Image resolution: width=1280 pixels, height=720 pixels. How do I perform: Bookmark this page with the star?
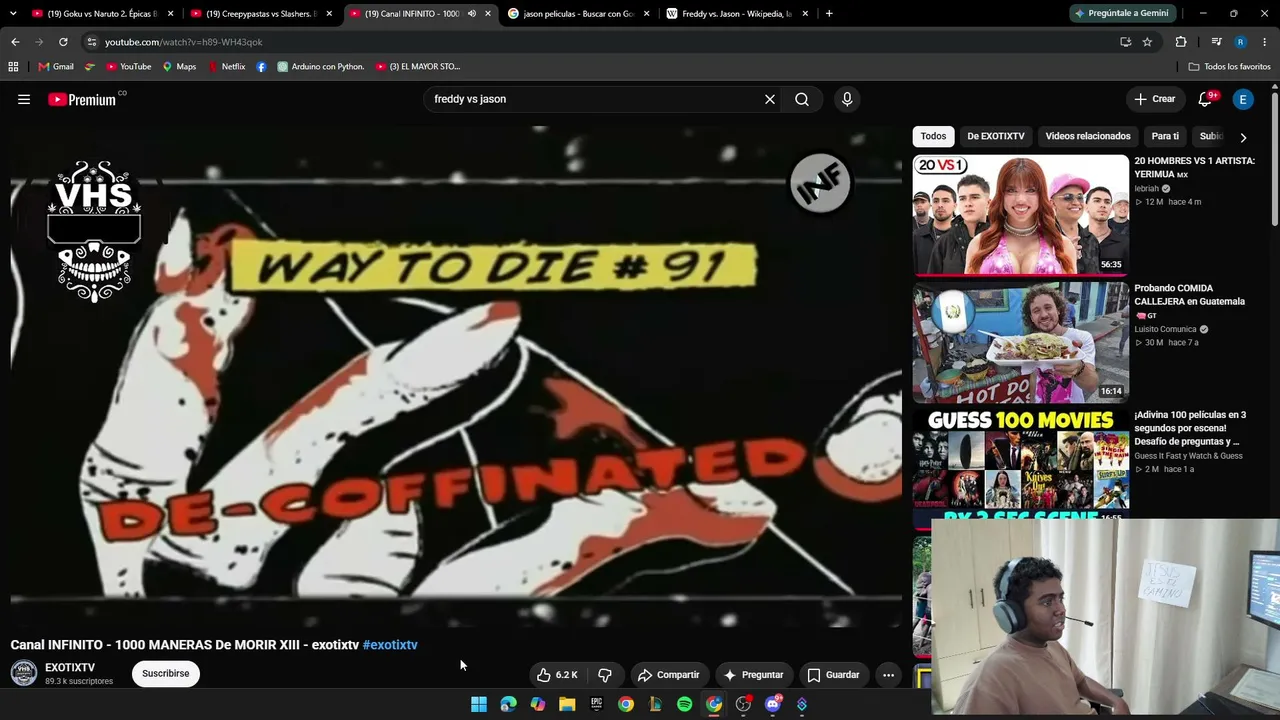[x=1147, y=42]
